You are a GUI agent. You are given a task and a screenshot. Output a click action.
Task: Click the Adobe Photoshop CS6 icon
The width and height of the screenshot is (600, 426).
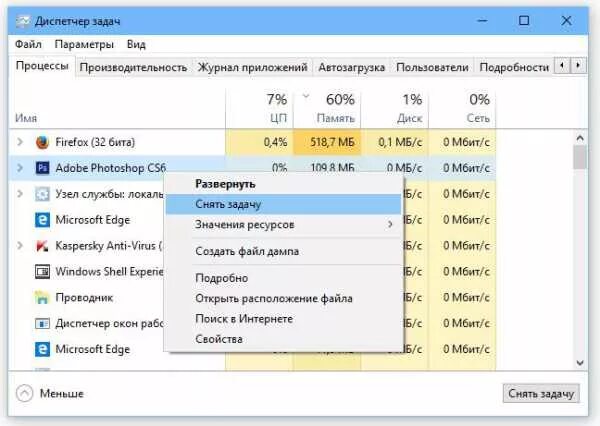click(x=42, y=168)
